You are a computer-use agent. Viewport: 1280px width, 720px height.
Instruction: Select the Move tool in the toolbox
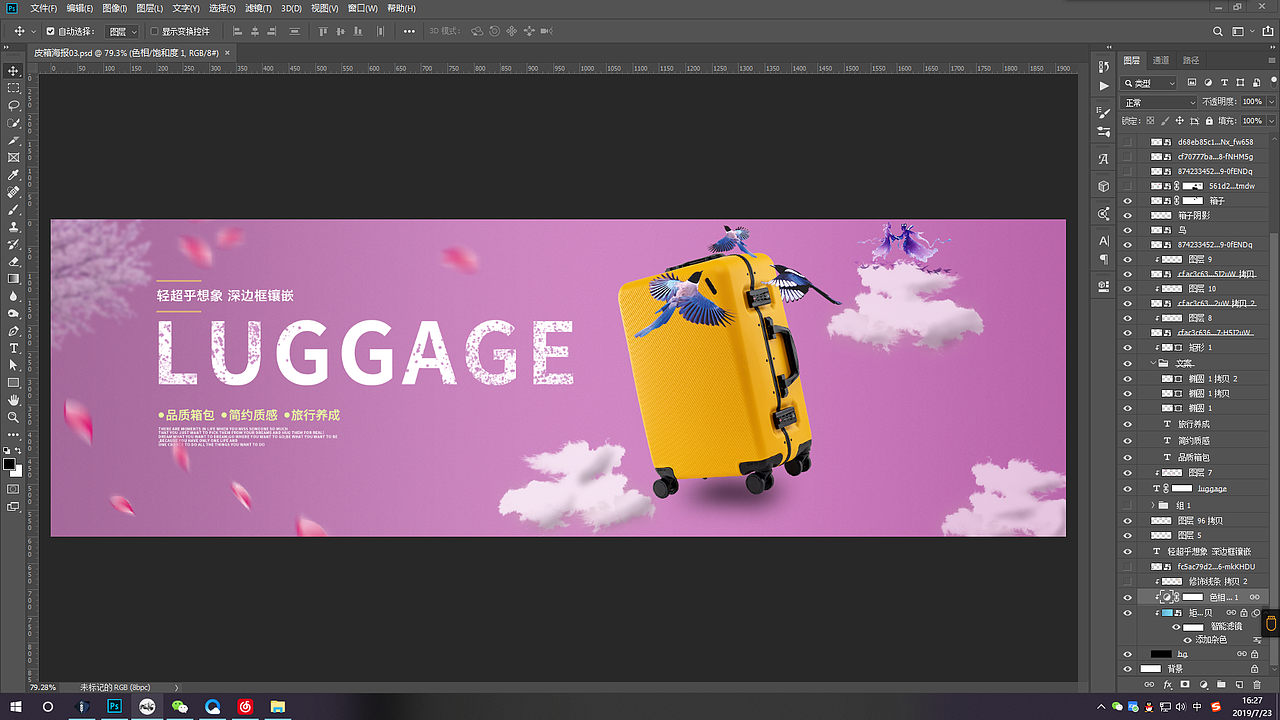[x=14, y=71]
